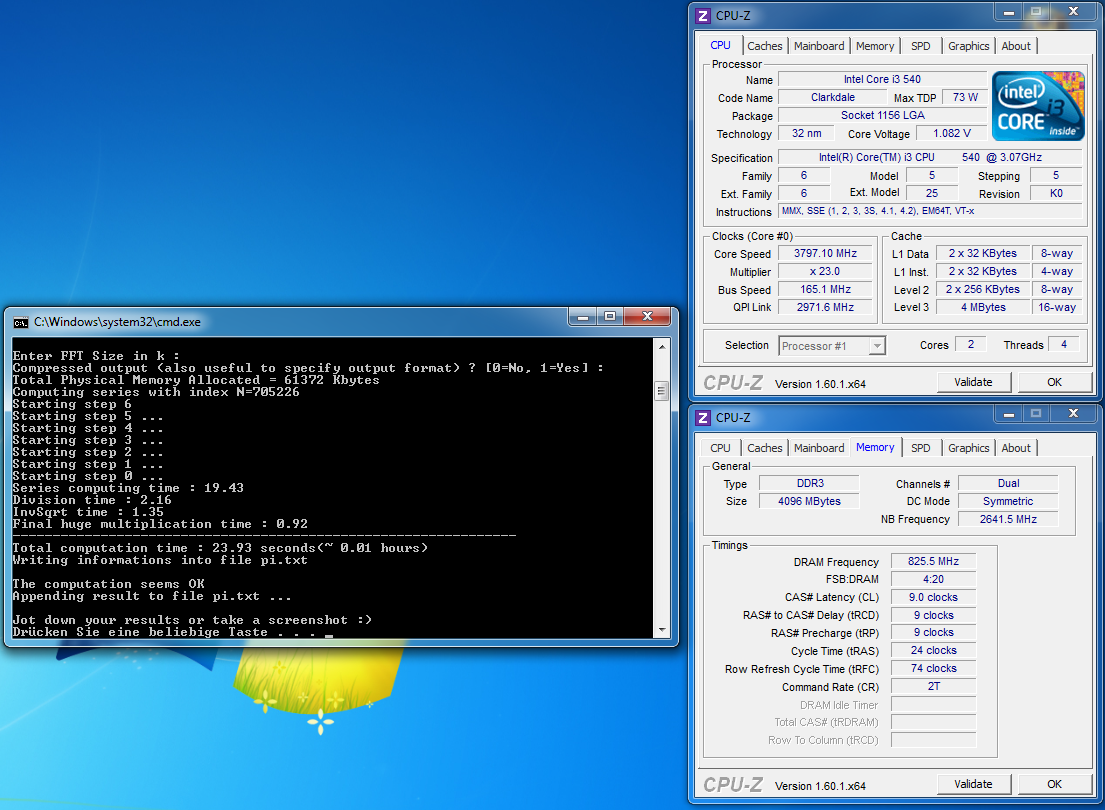Click the processor name Intel Core i3 540
1105x810 pixels.
coord(882,80)
